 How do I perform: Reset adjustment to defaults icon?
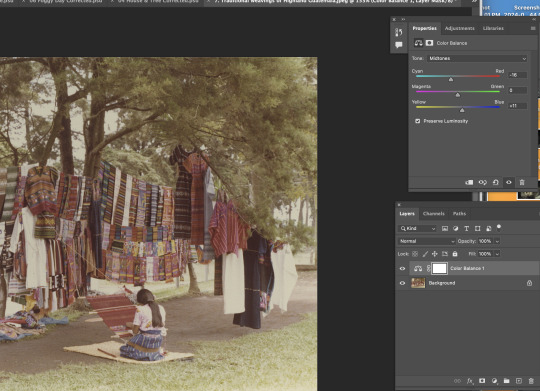pyautogui.click(x=496, y=183)
